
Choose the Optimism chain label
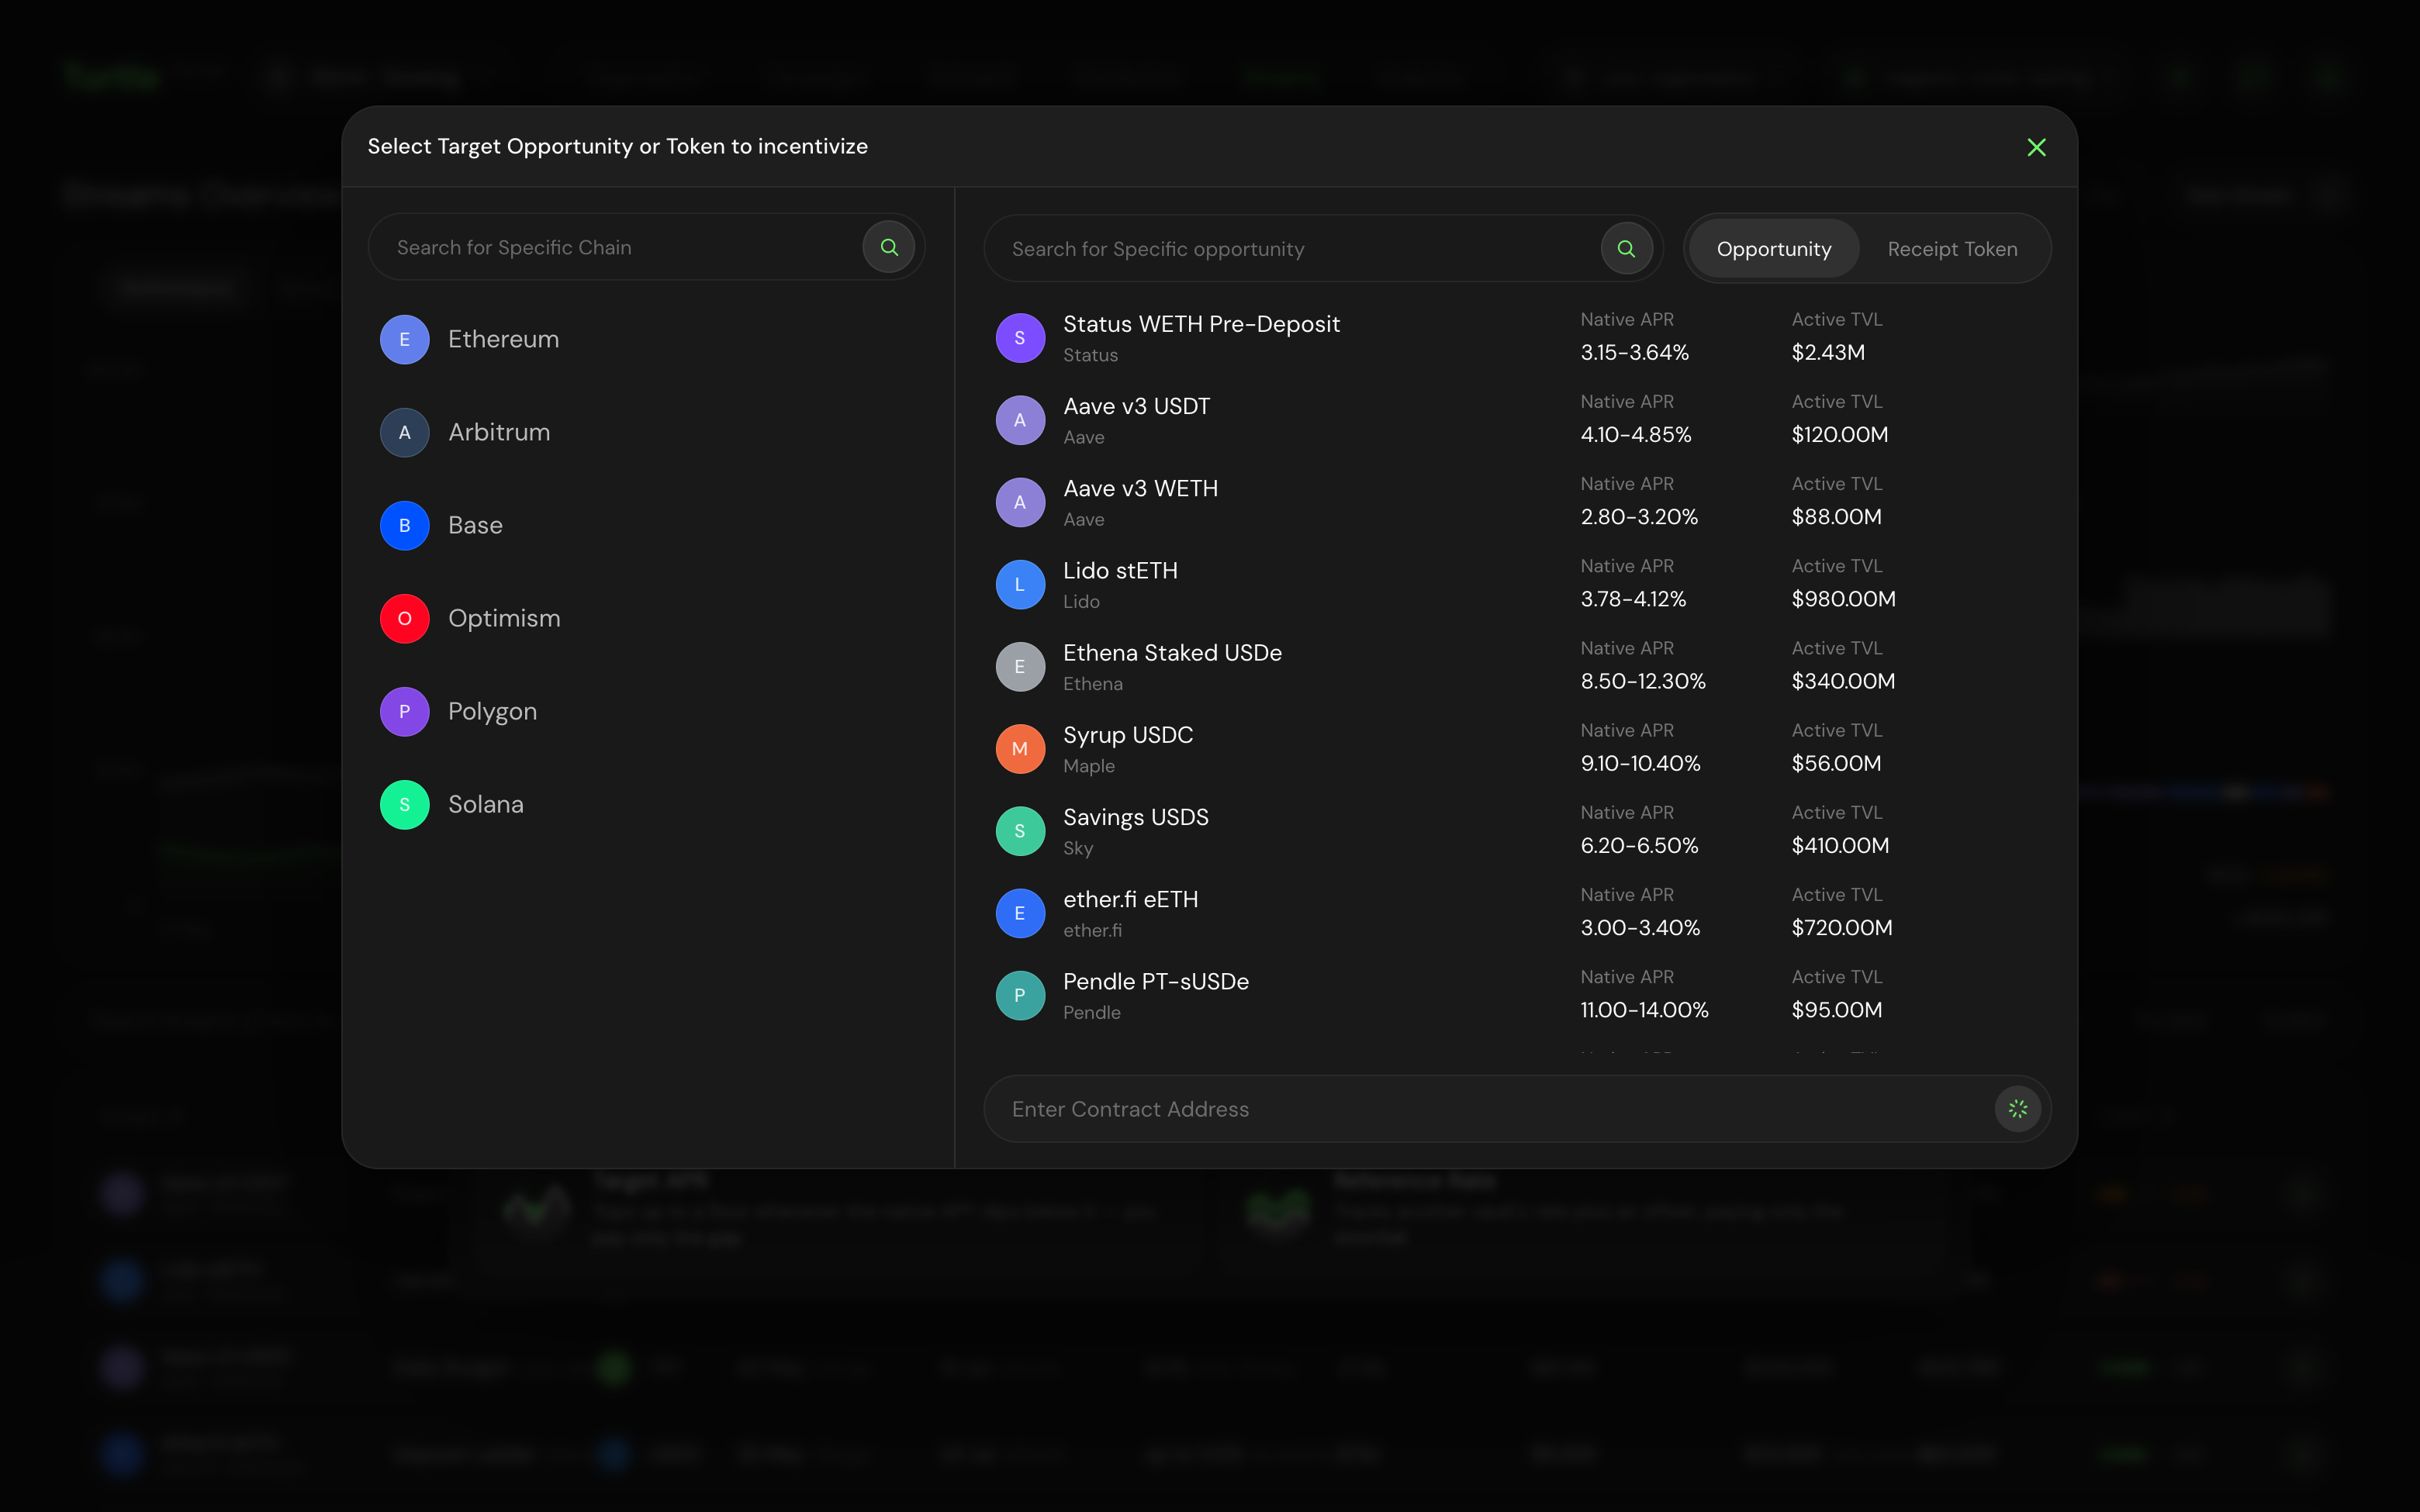504,619
